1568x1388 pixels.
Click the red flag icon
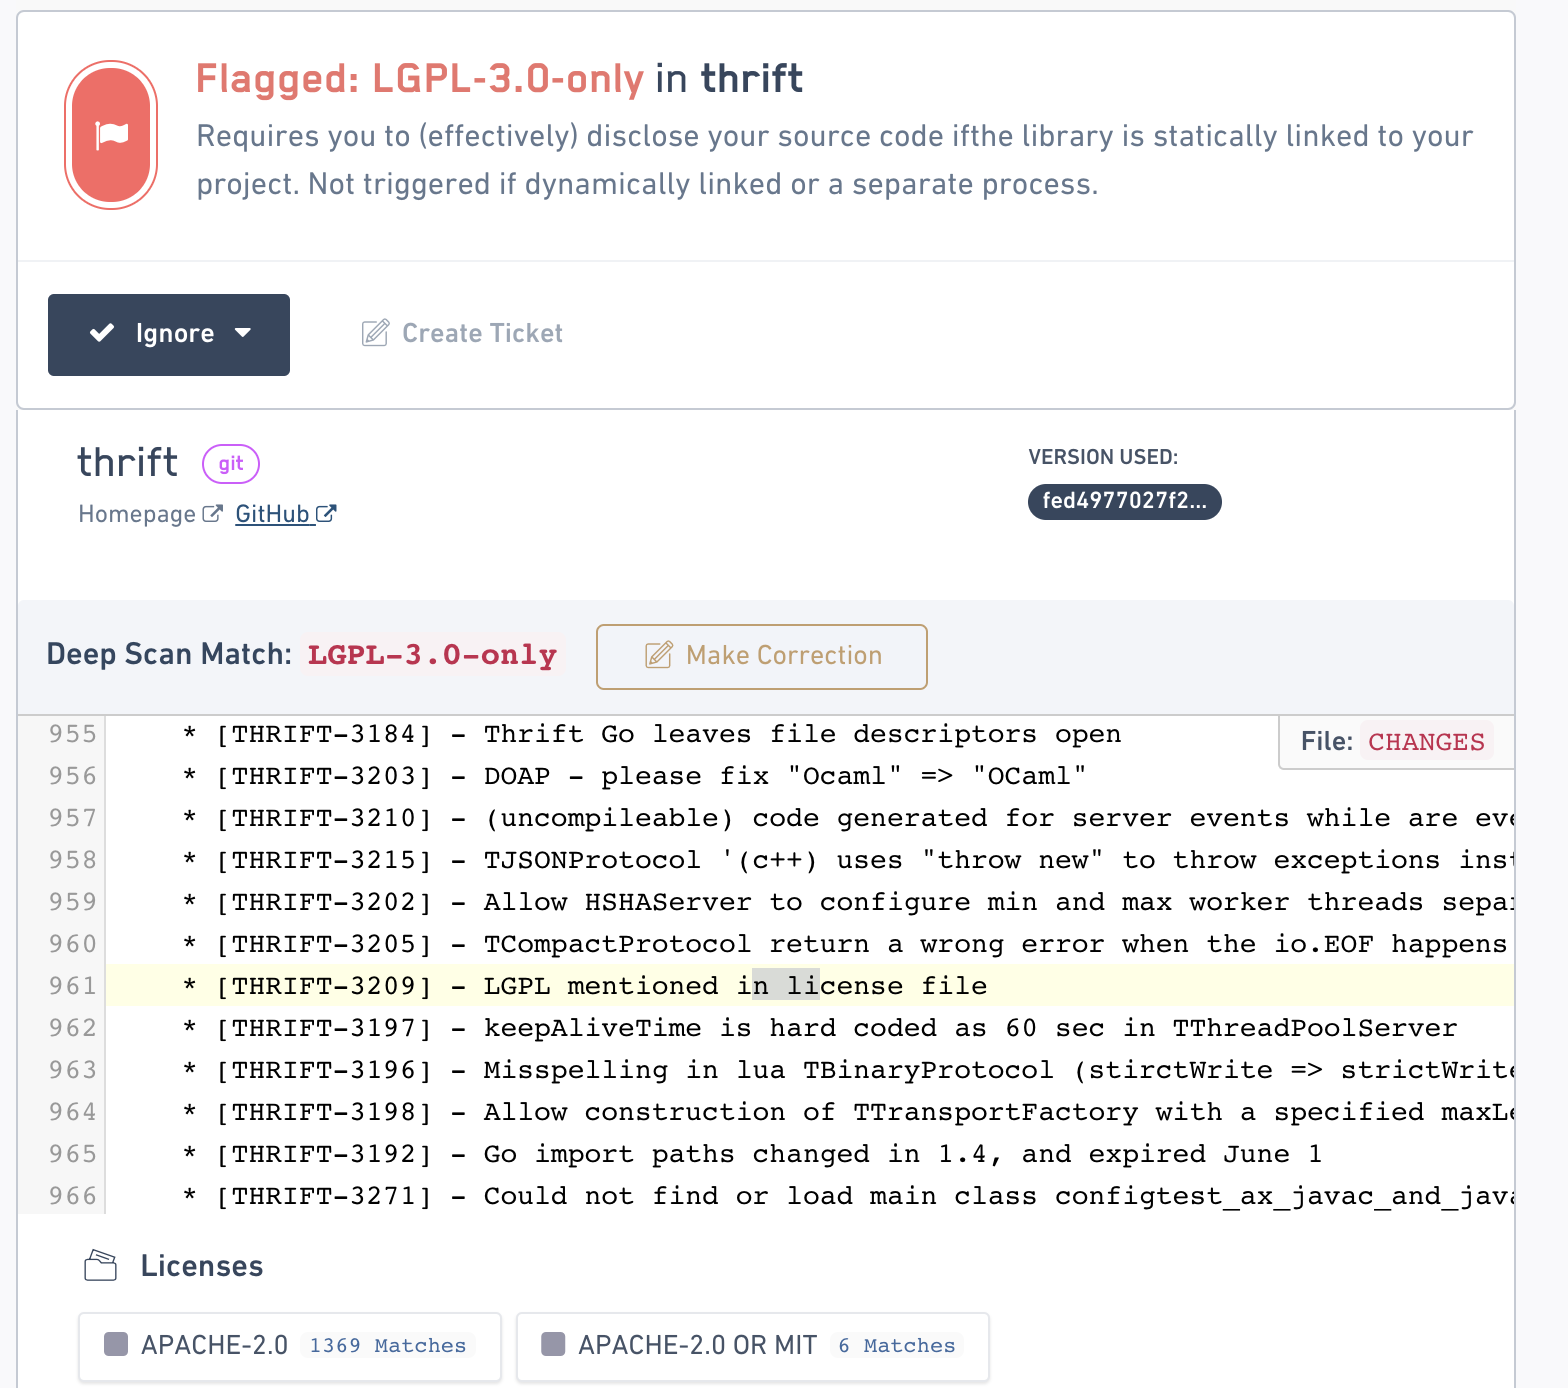coord(111,134)
